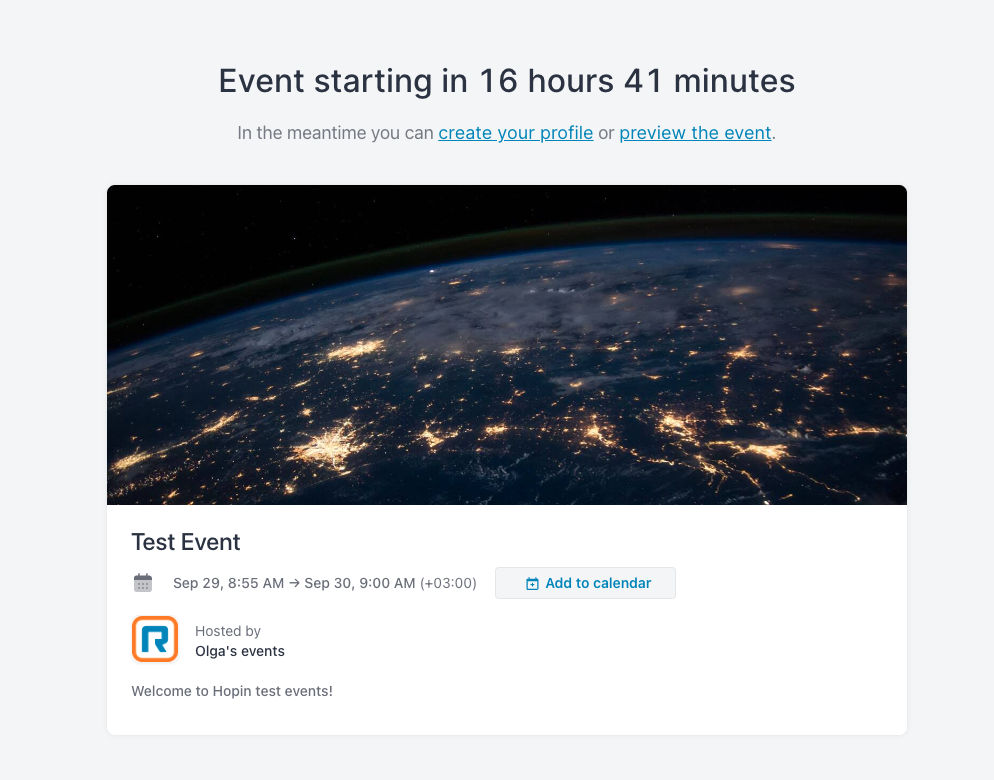This screenshot has height=780, width=994.
Task: Click the Add to calendar button
Action: pos(585,583)
